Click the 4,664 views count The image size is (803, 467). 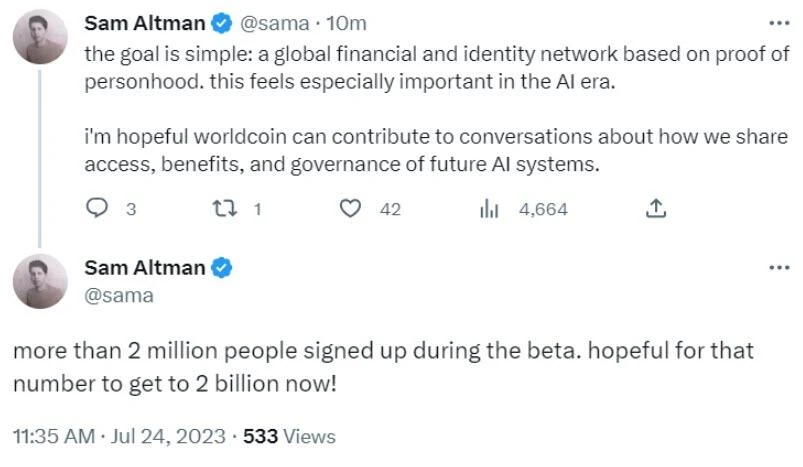click(x=543, y=209)
